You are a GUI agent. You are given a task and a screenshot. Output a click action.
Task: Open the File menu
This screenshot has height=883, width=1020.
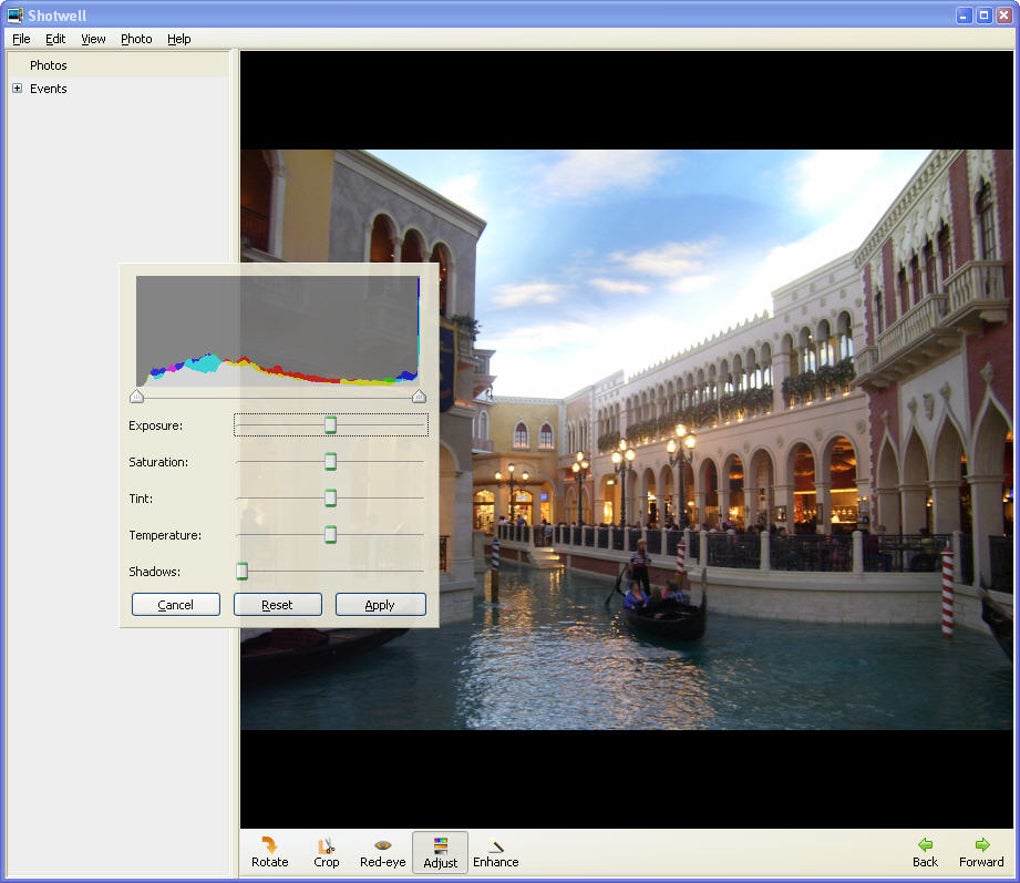tap(21, 39)
